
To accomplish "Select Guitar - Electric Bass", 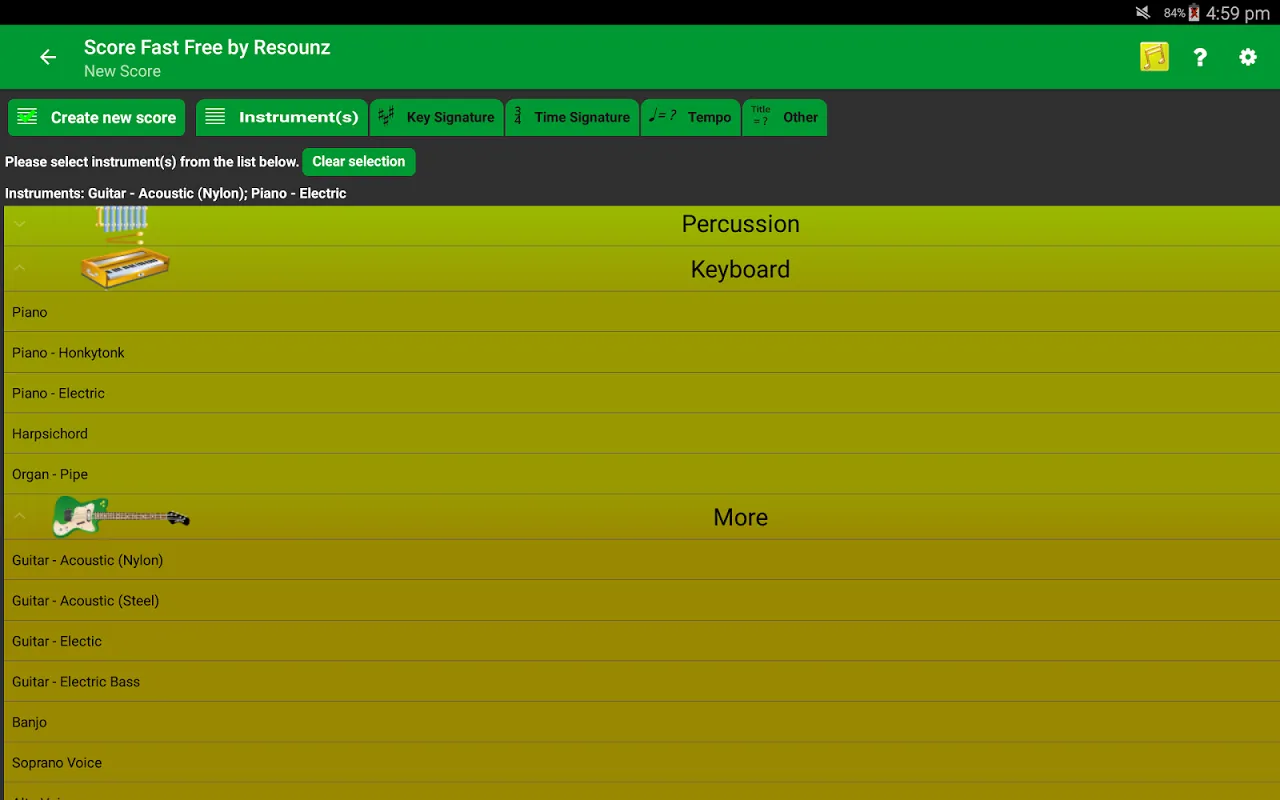I will tap(641, 682).
